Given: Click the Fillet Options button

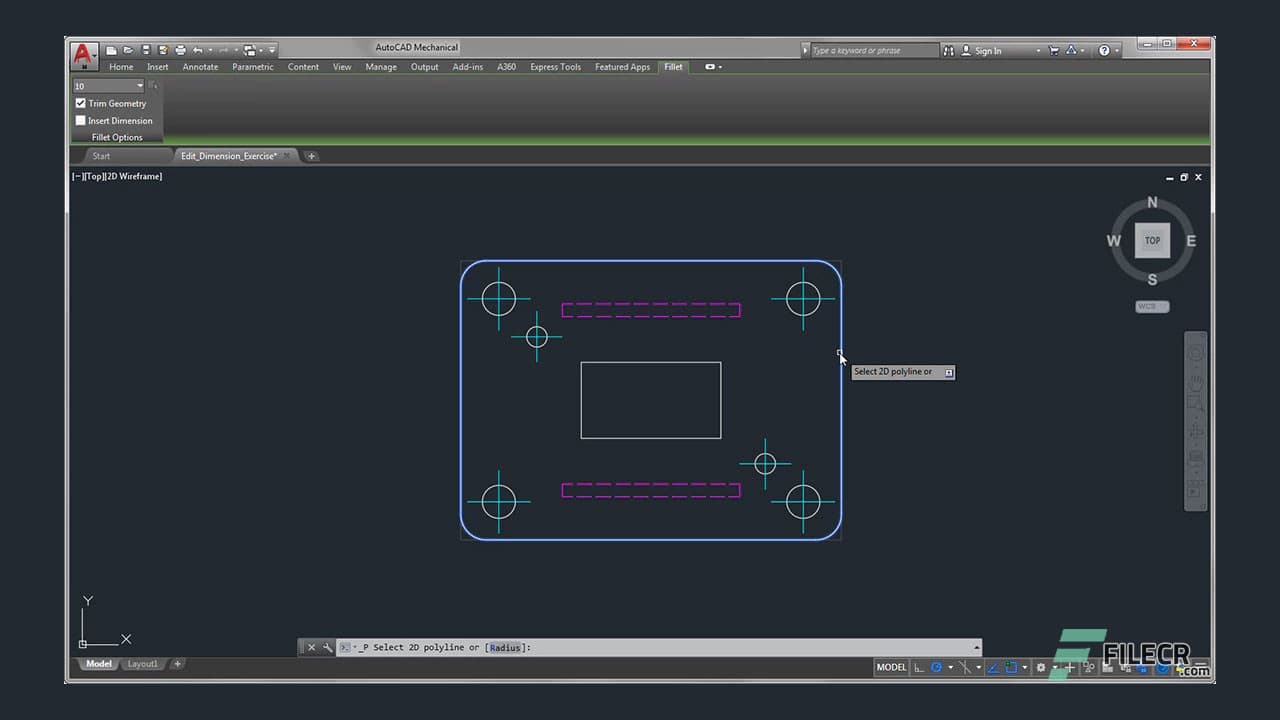Looking at the screenshot, I should click(117, 137).
